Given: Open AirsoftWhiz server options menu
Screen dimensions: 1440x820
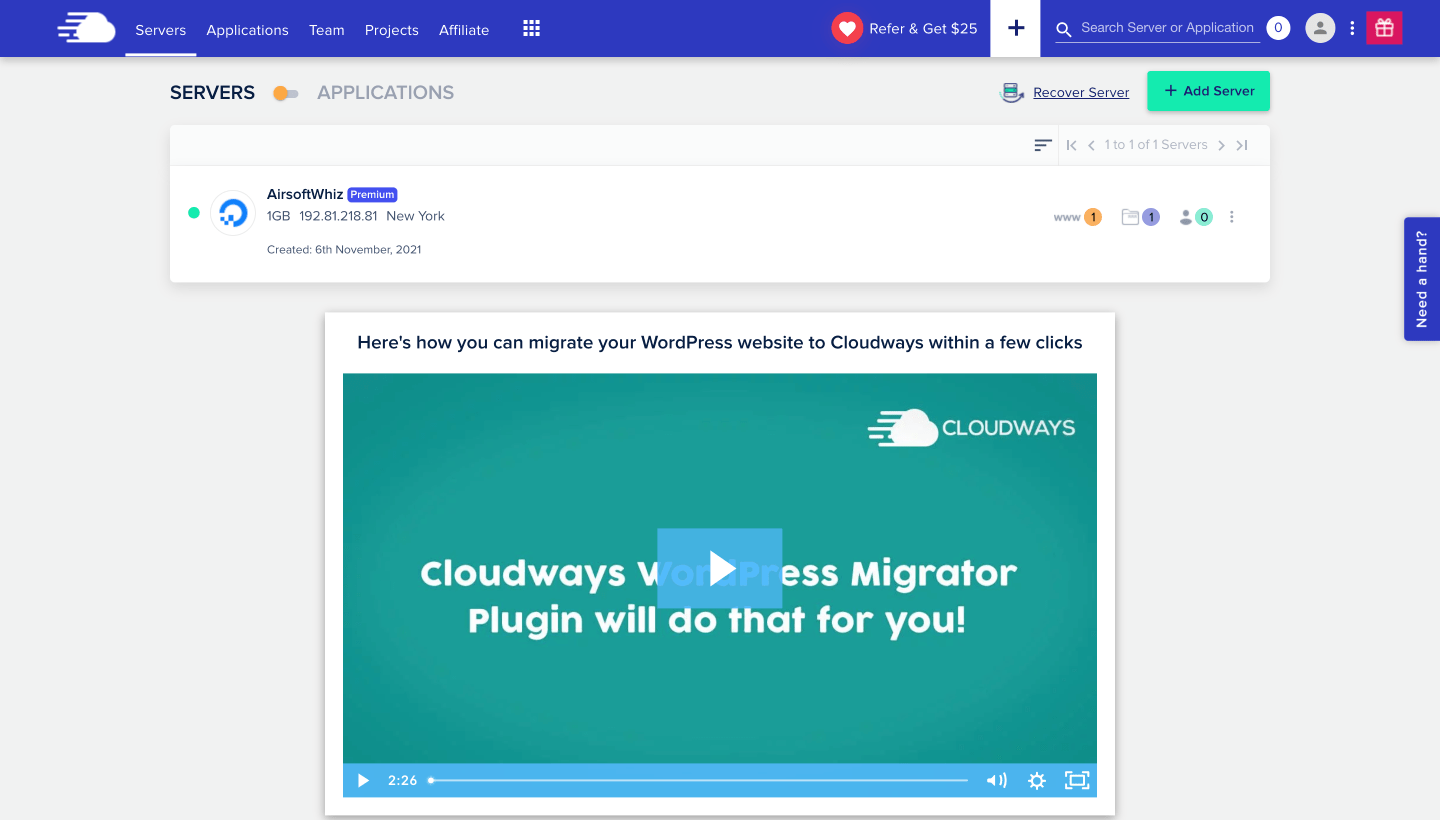Looking at the screenshot, I should click(1232, 217).
